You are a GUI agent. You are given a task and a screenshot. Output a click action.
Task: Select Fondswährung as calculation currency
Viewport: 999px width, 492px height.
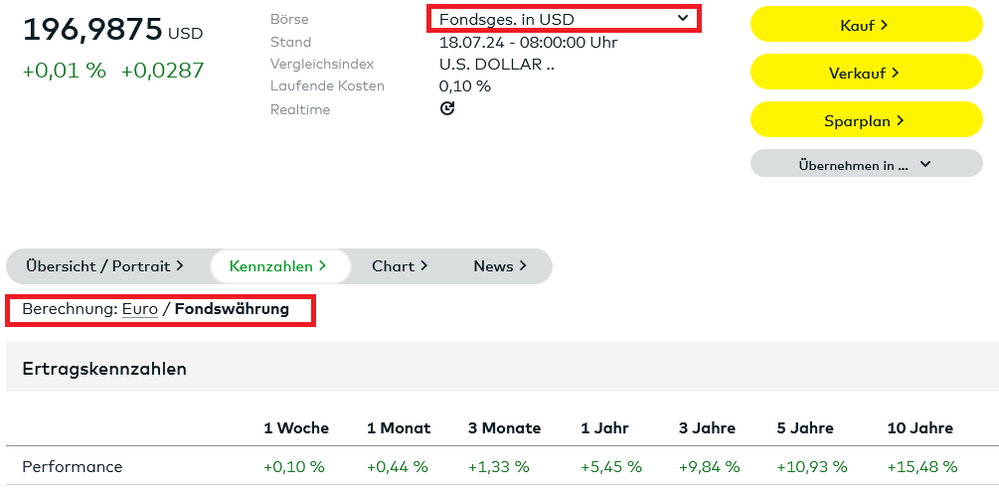232,309
